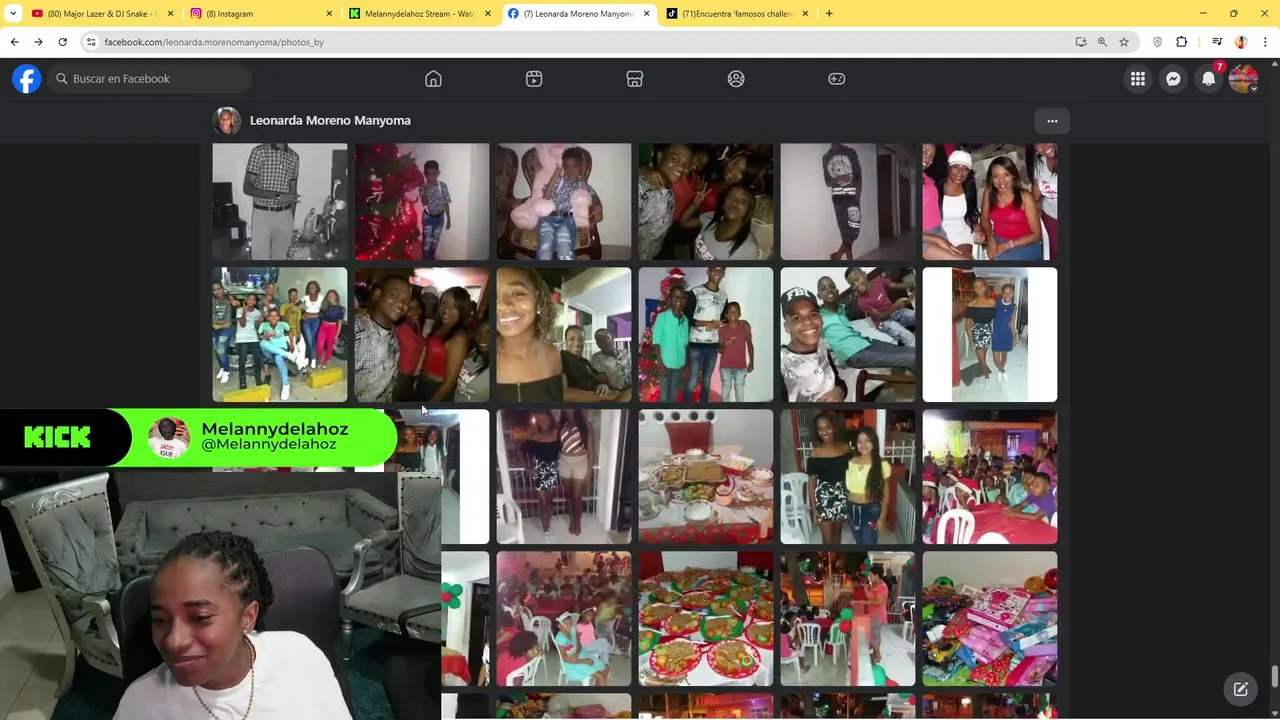Close the Major Lazer & DJ Snake tab
This screenshot has width=1280, height=720.
pos(170,14)
